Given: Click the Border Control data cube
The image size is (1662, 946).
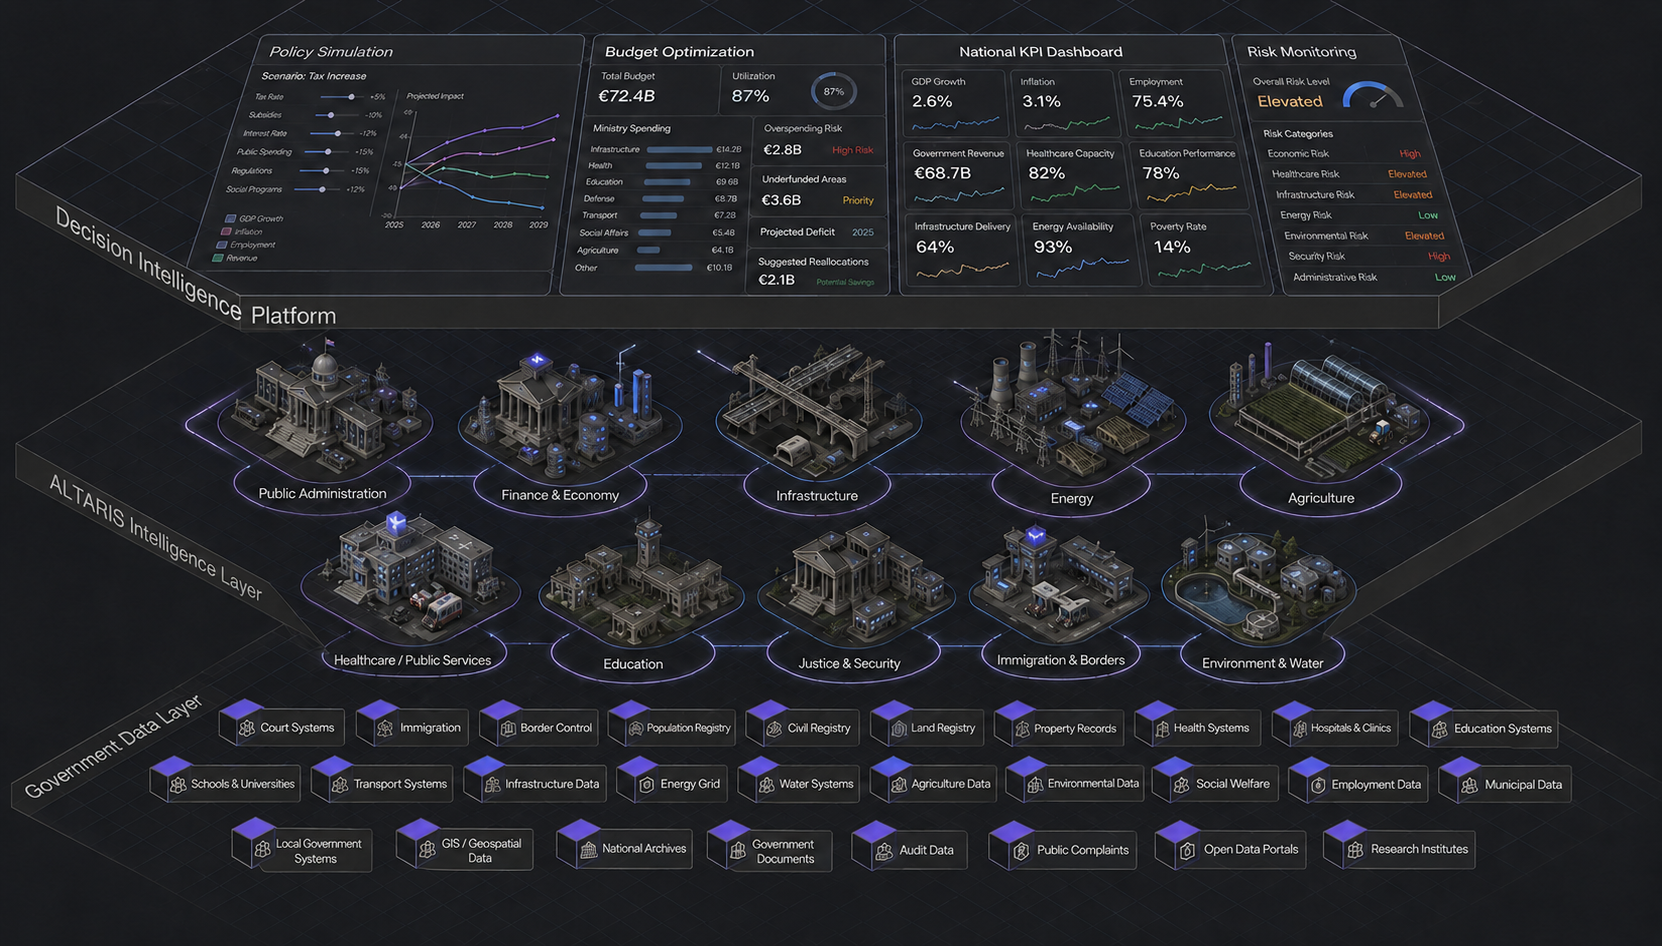Looking at the screenshot, I should (x=540, y=727).
